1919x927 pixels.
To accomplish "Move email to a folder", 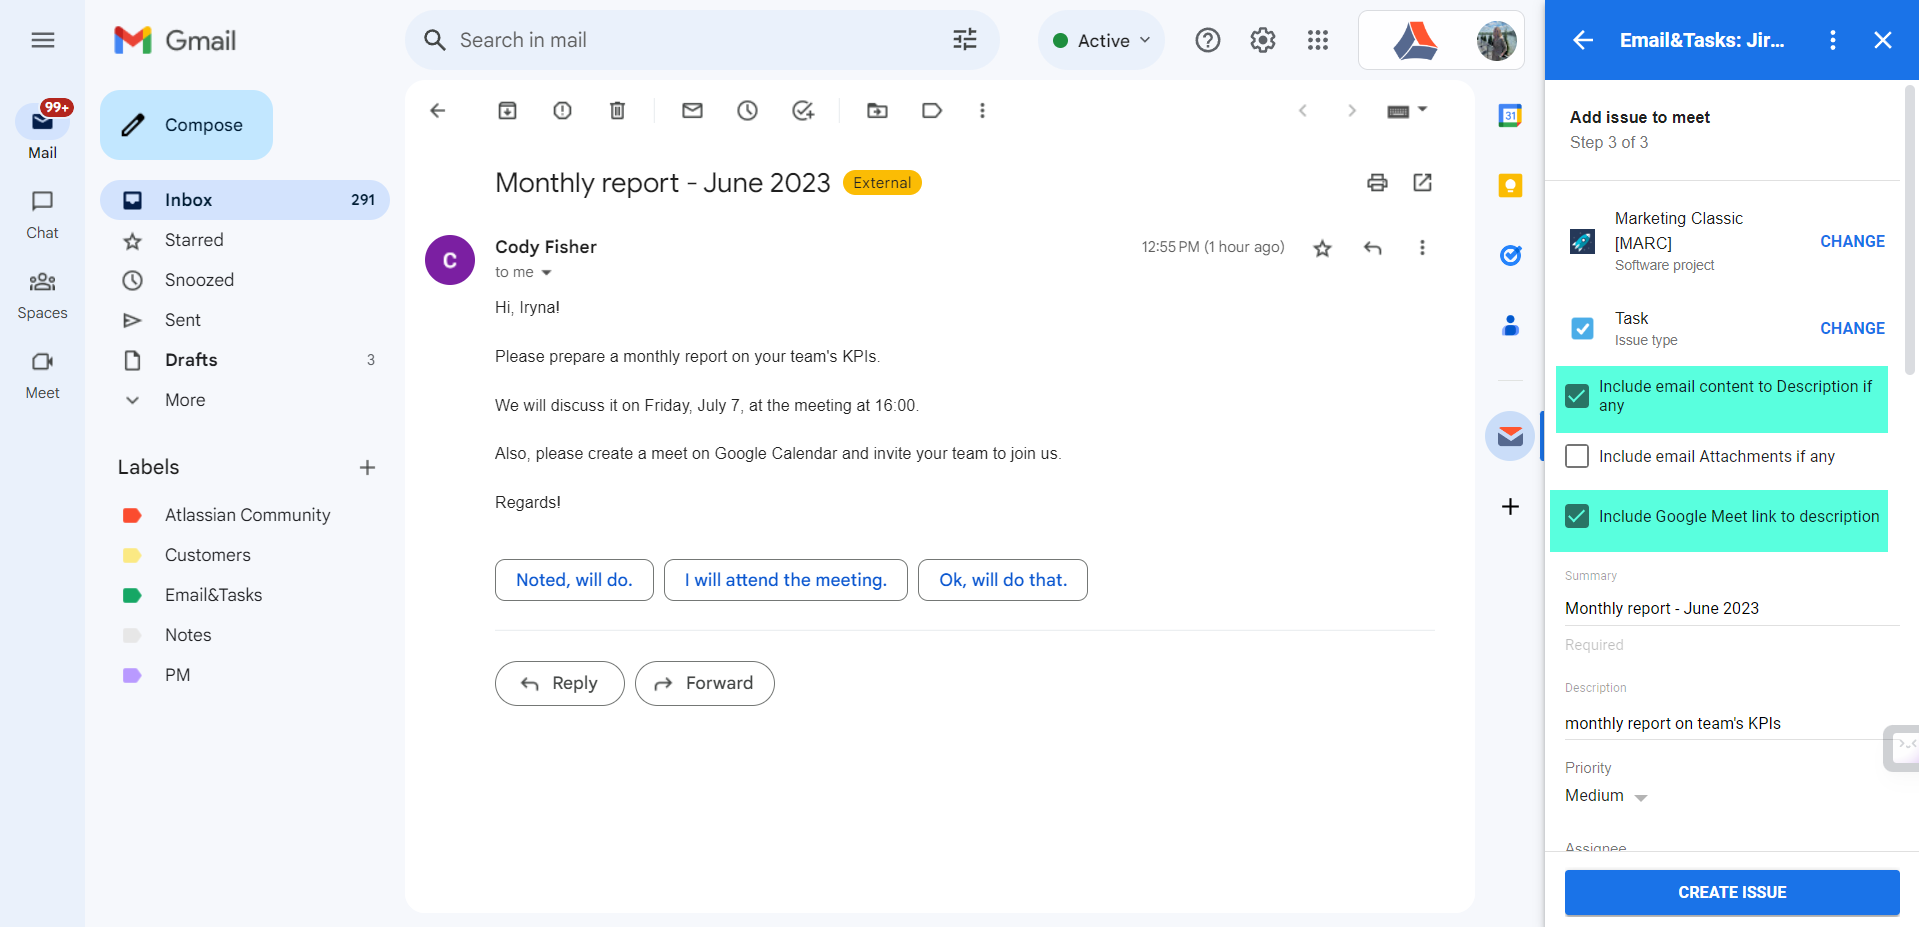I will pyautogui.click(x=877, y=111).
